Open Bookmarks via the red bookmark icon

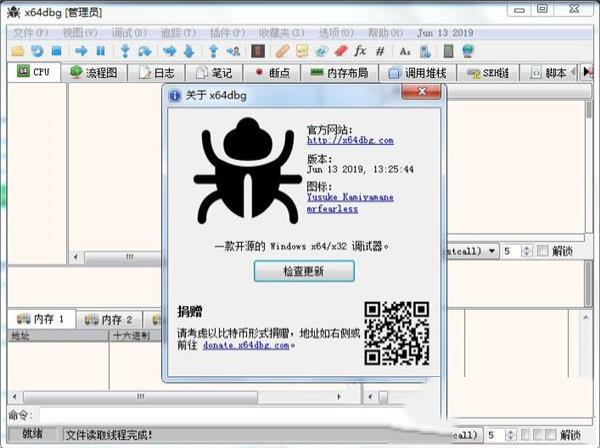[341, 51]
